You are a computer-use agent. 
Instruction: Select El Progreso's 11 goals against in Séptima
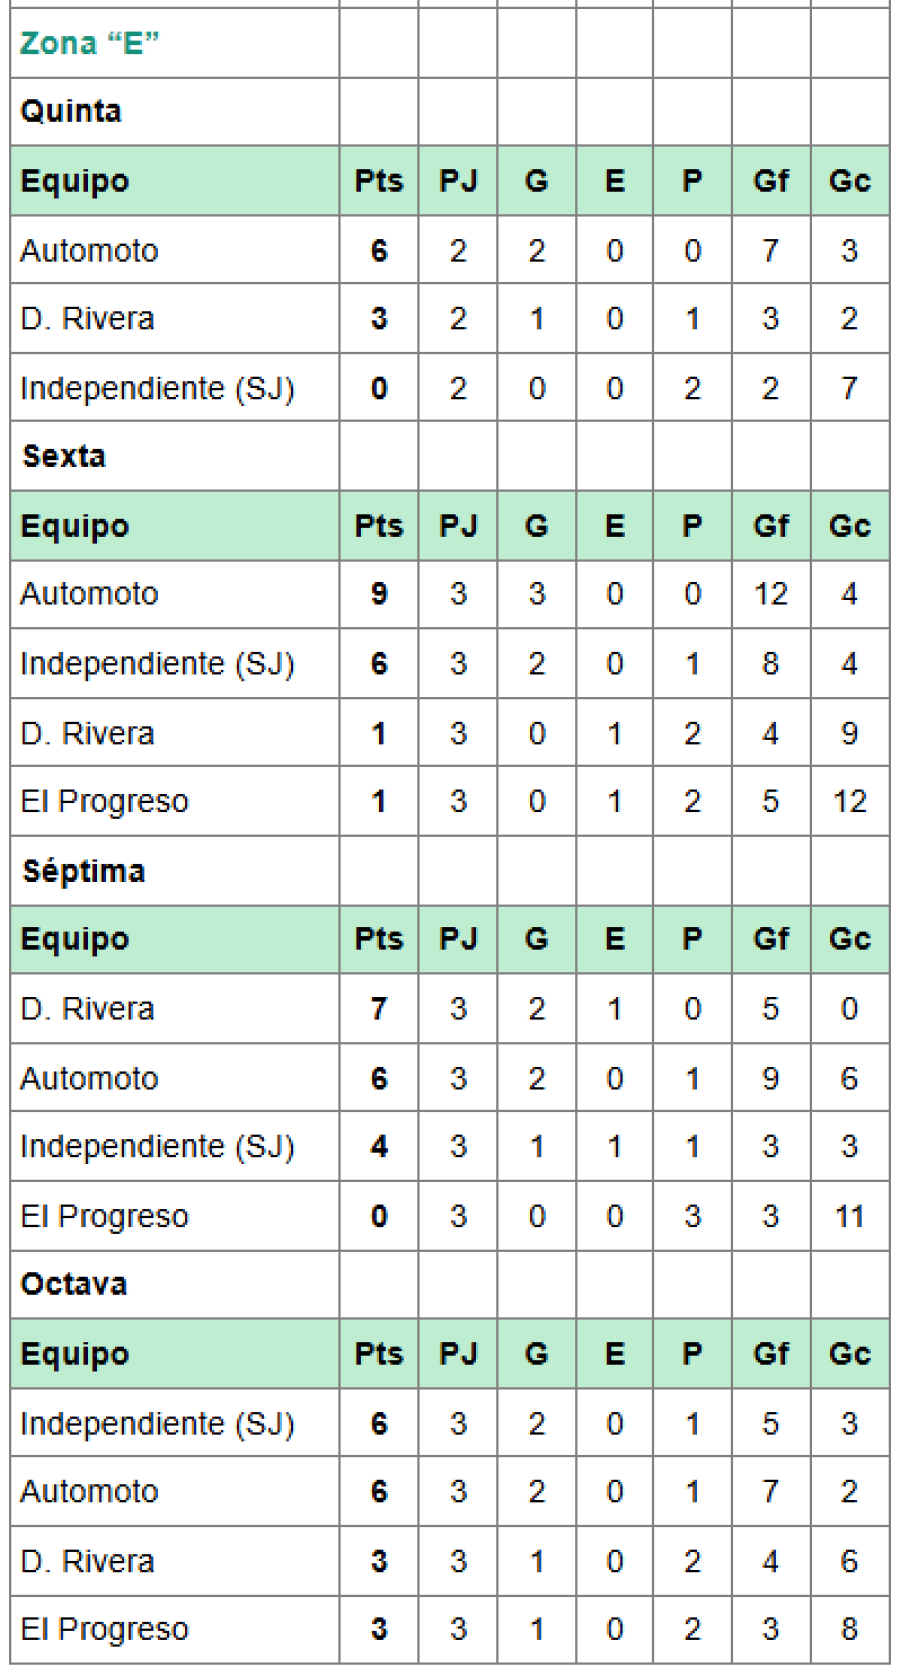[849, 1216]
